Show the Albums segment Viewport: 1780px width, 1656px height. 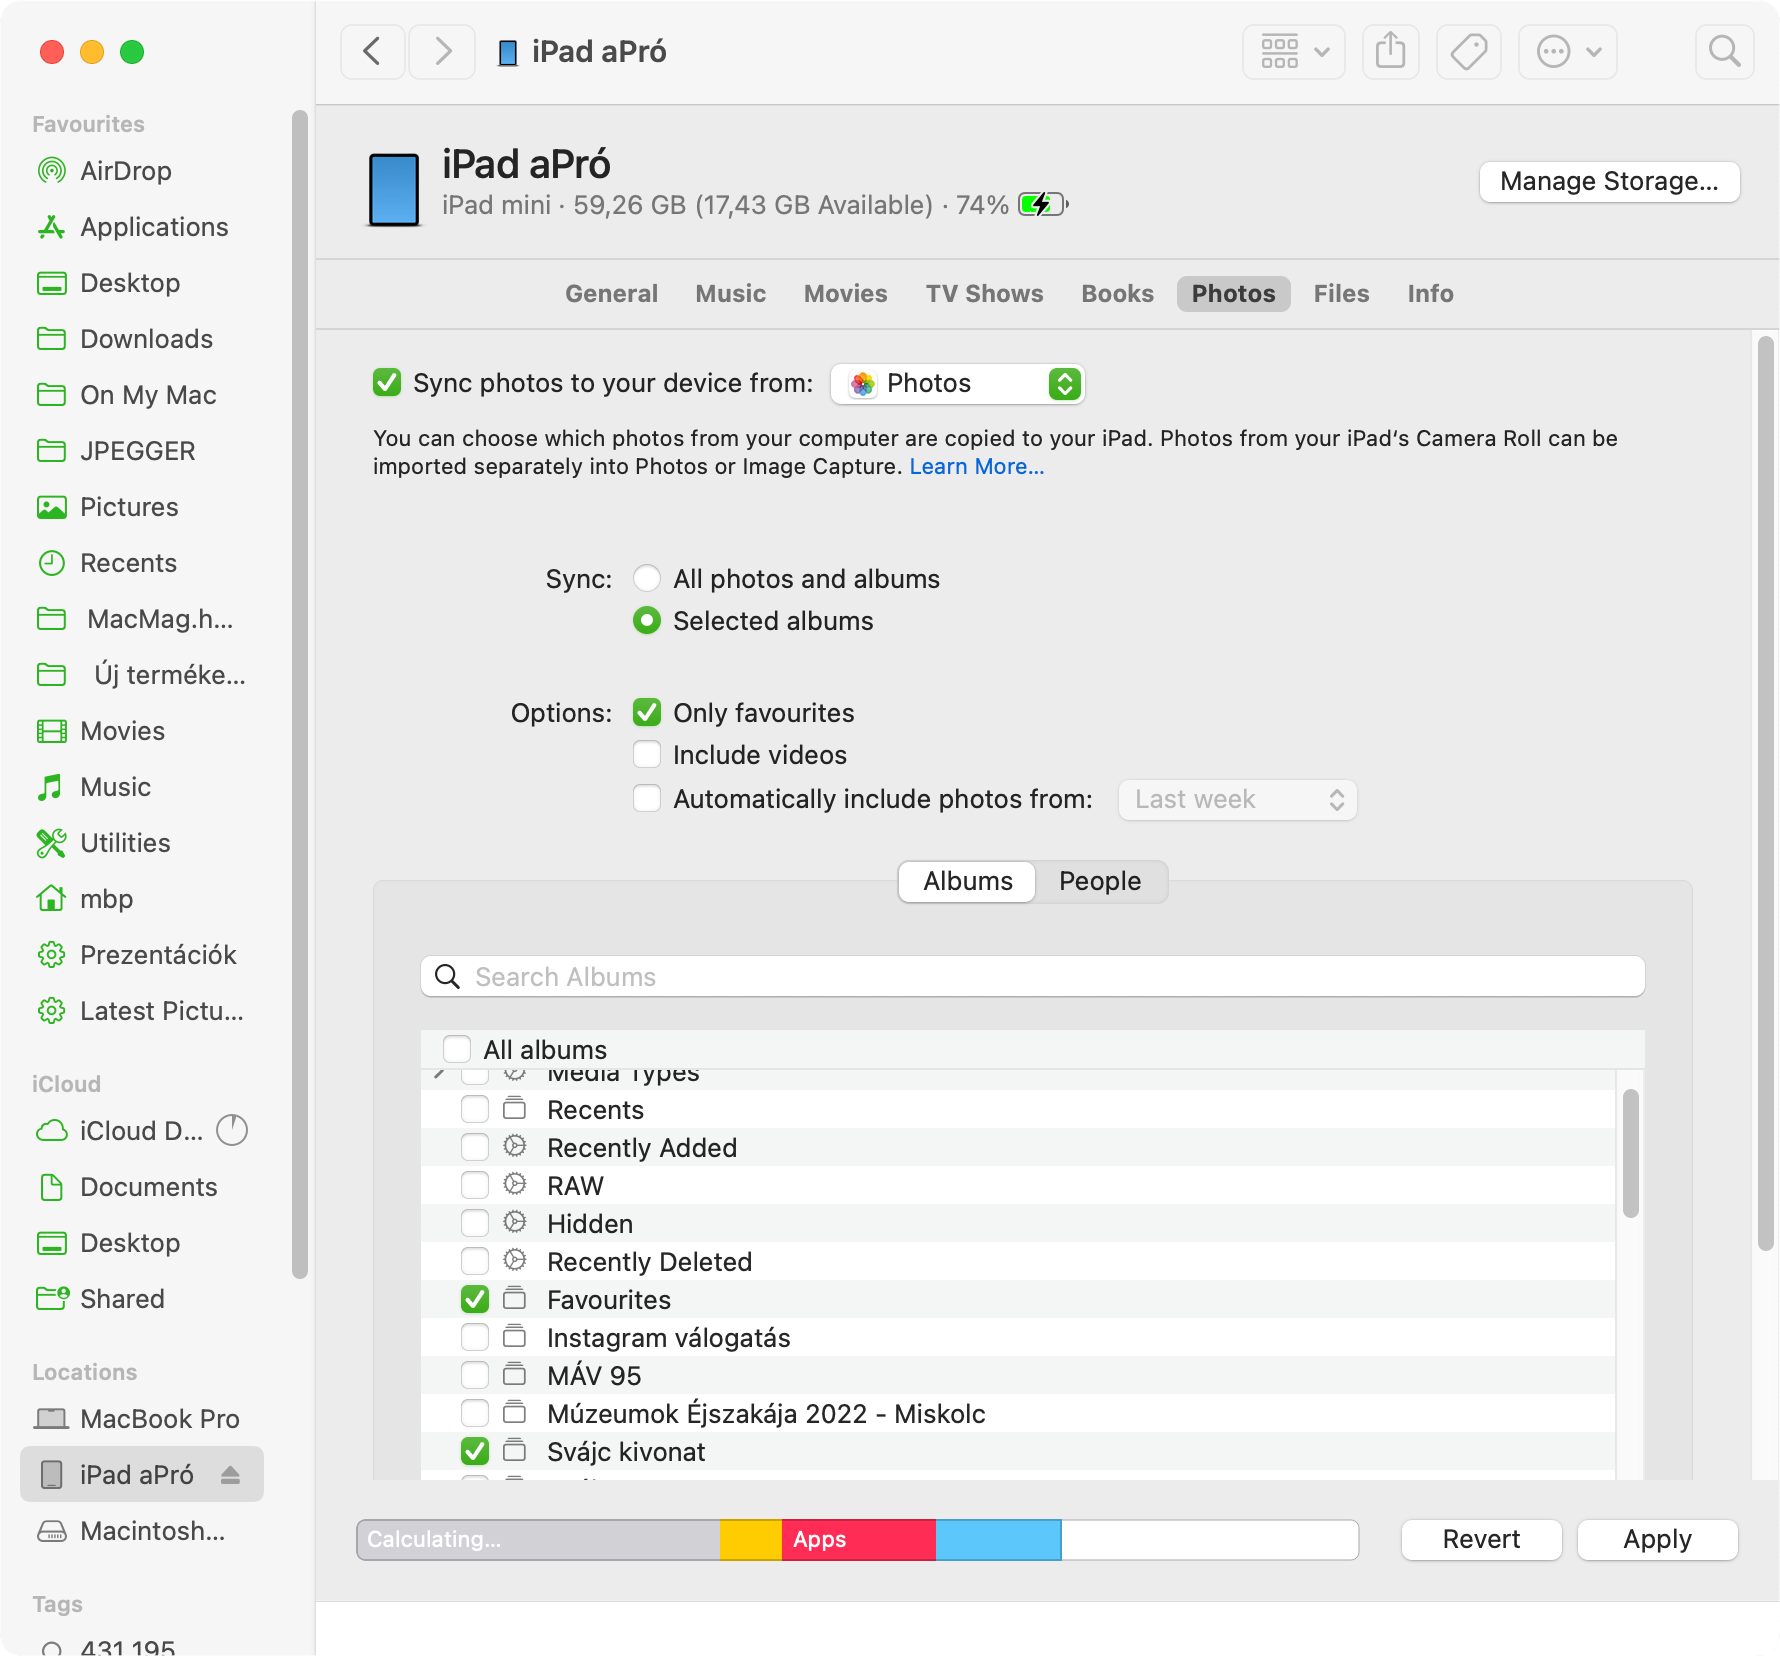[x=967, y=881]
